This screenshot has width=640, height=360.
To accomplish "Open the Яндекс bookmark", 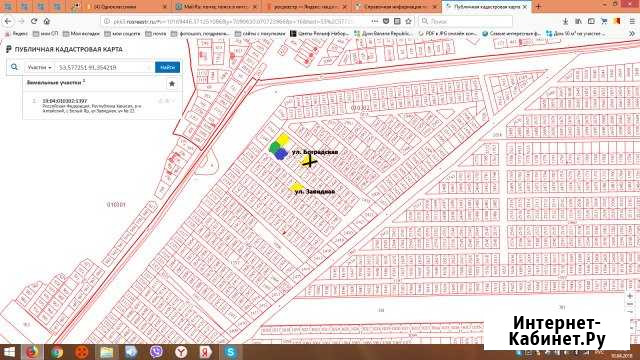I will pos(16,33).
